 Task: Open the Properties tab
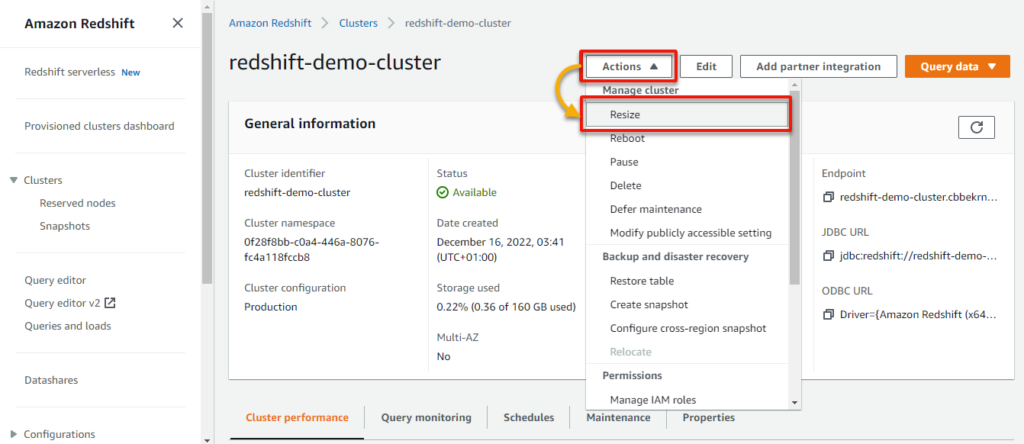(x=709, y=418)
